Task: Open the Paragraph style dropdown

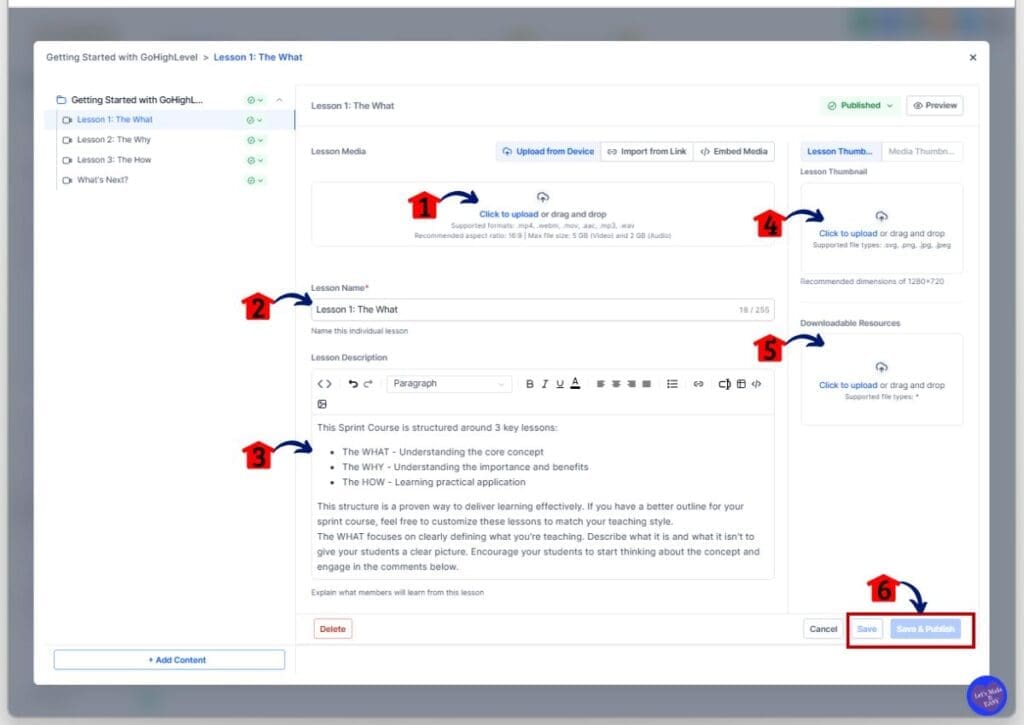Action: [450, 383]
